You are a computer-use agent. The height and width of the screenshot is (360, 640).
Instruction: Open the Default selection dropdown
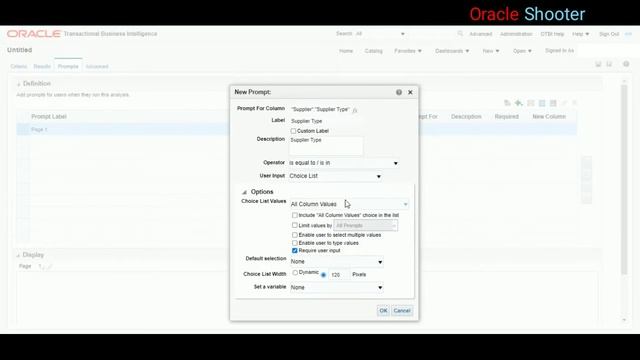336,262
